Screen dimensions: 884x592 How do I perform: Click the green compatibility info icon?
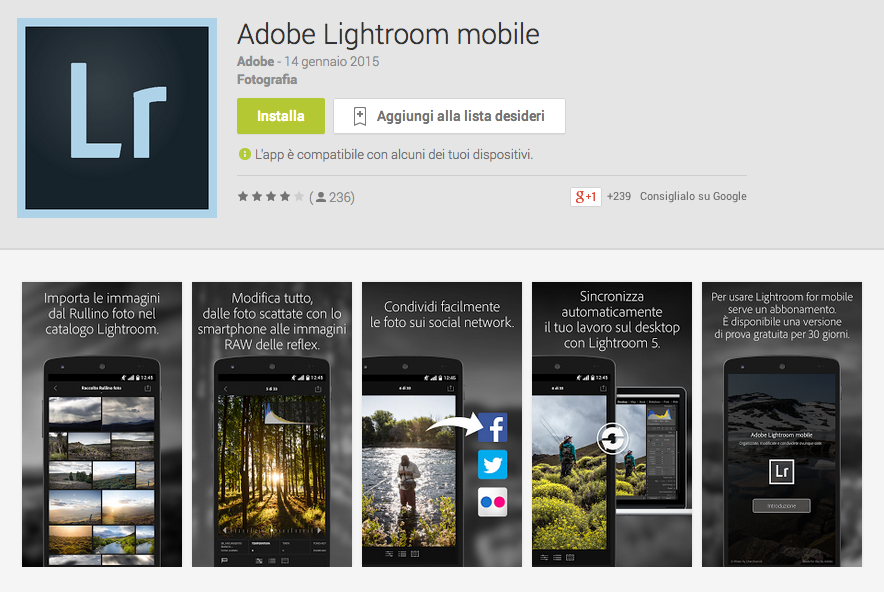pyautogui.click(x=245, y=154)
